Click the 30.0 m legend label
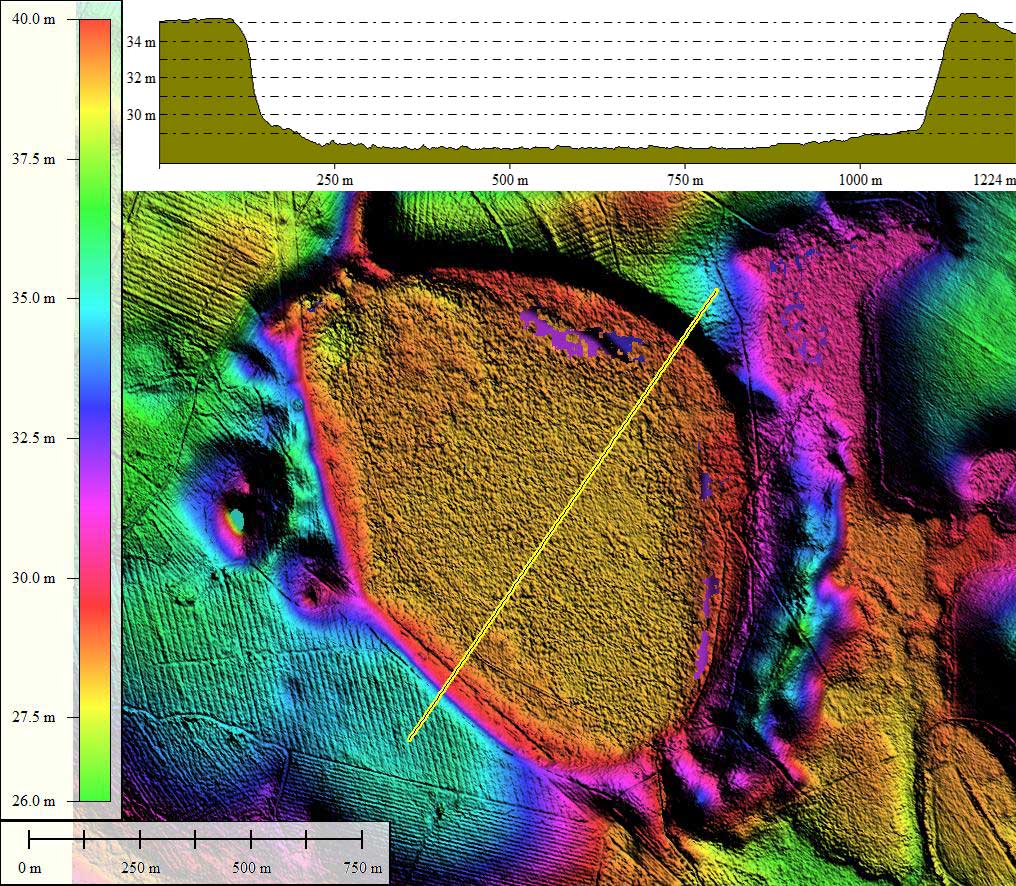Image resolution: width=1016 pixels, height=886 pixels. [x=34, y=577]
